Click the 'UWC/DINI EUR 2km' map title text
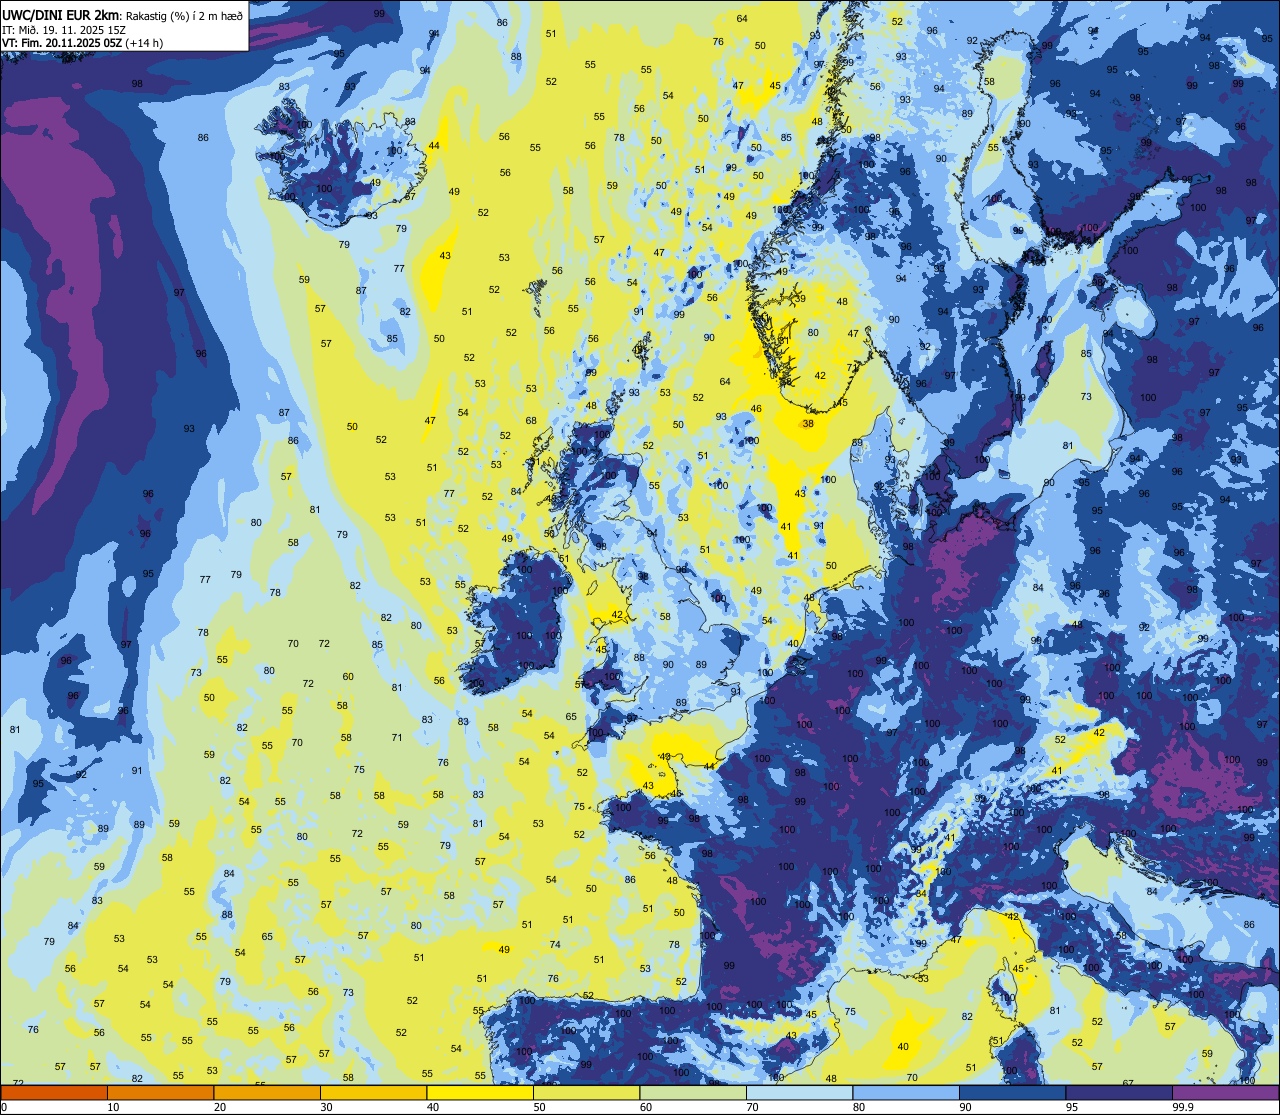Screen dimensions: 1280x1115 click(x=62, y=14)
